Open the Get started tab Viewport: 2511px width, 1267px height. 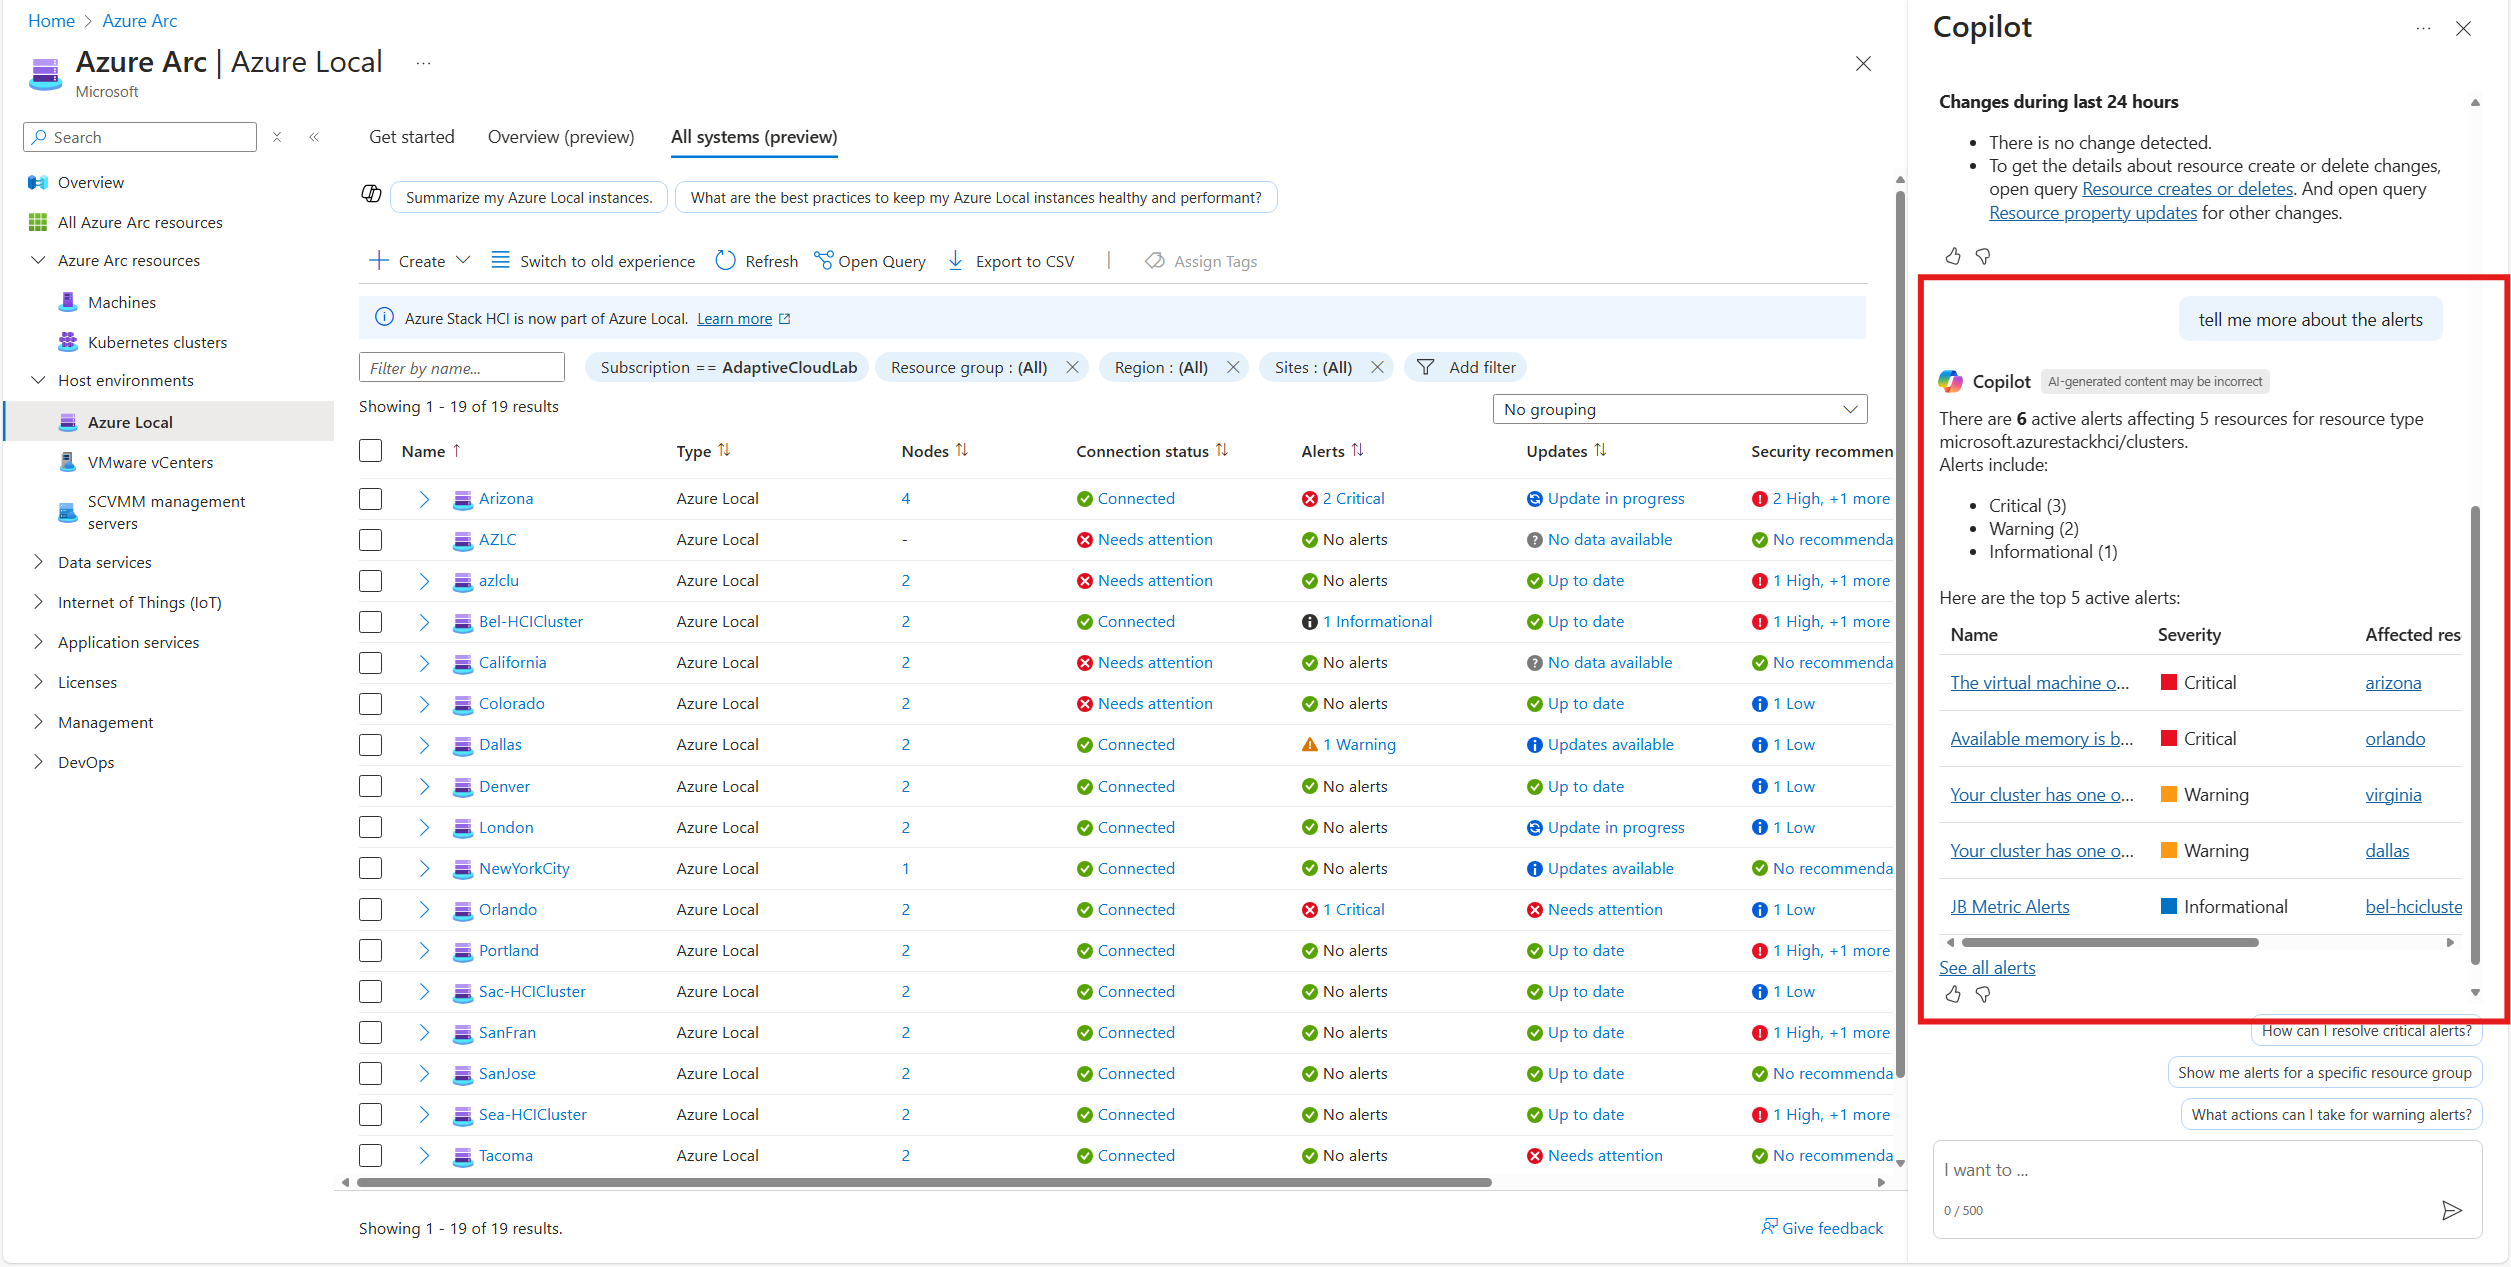pyautogui.click(x=411, y=137)
